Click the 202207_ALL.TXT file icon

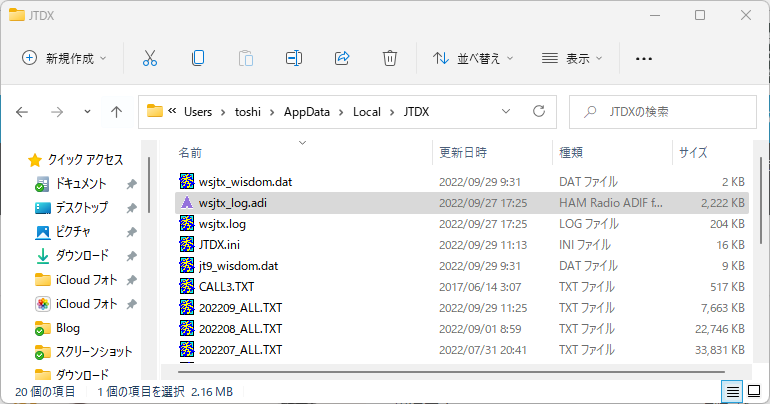(x=187, y=350)
